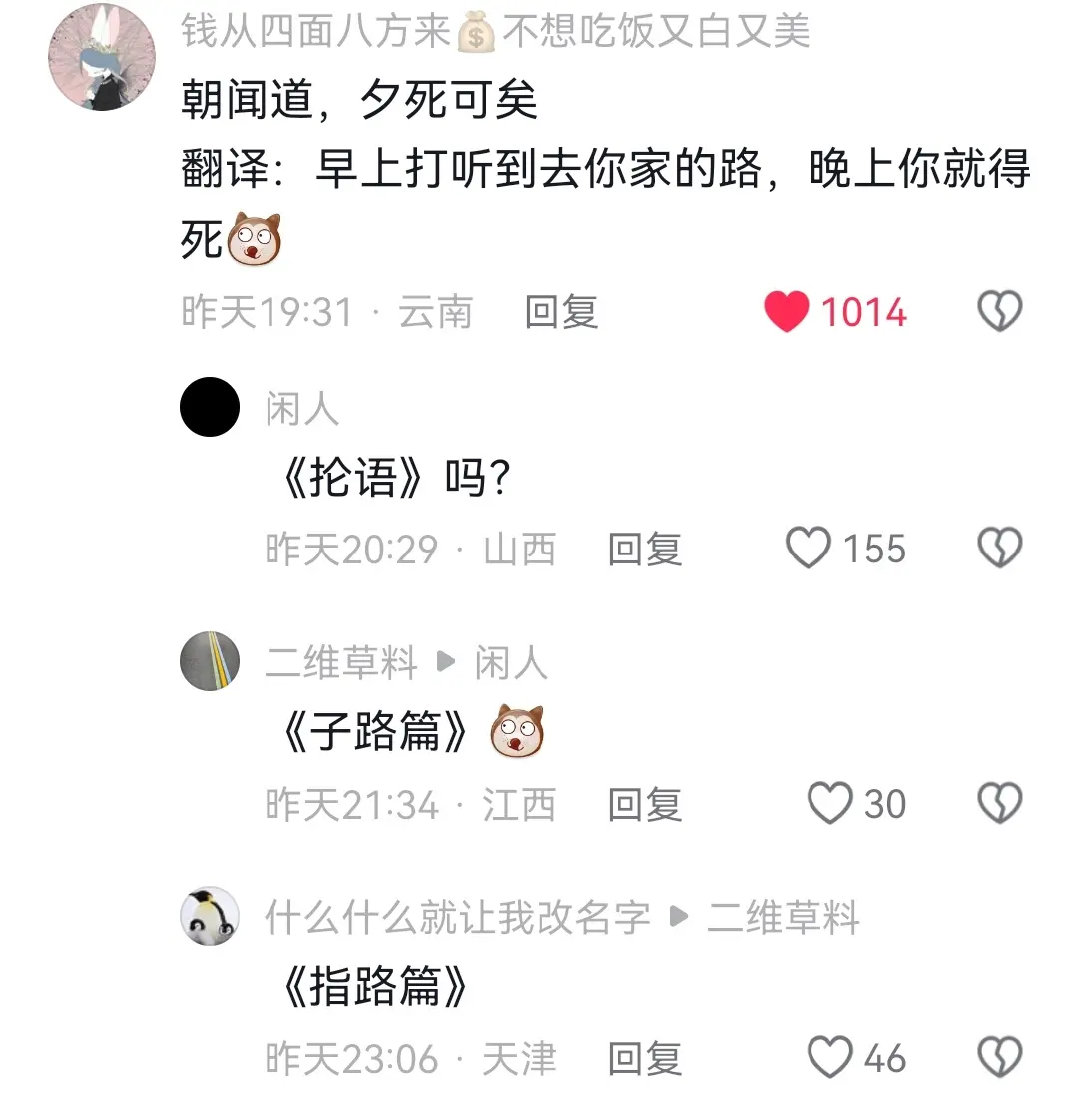The width and height of the screenshot is (1080, 1107).
Task: Like the 《指路篇》 reply with 46 likes
Action: pyautogui.click(x=830, y=1057)
